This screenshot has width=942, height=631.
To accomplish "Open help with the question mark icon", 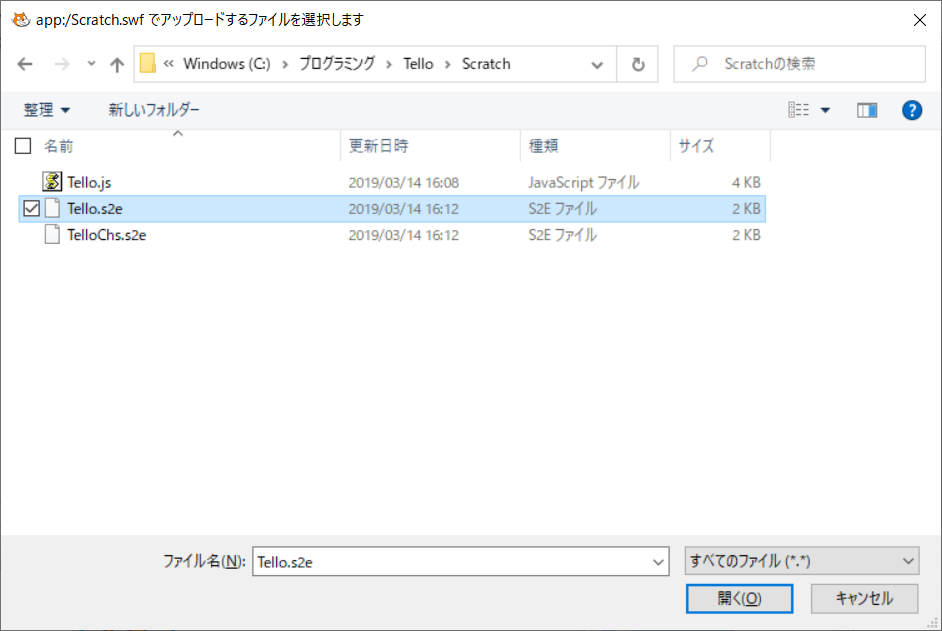I will click(911, 110).
